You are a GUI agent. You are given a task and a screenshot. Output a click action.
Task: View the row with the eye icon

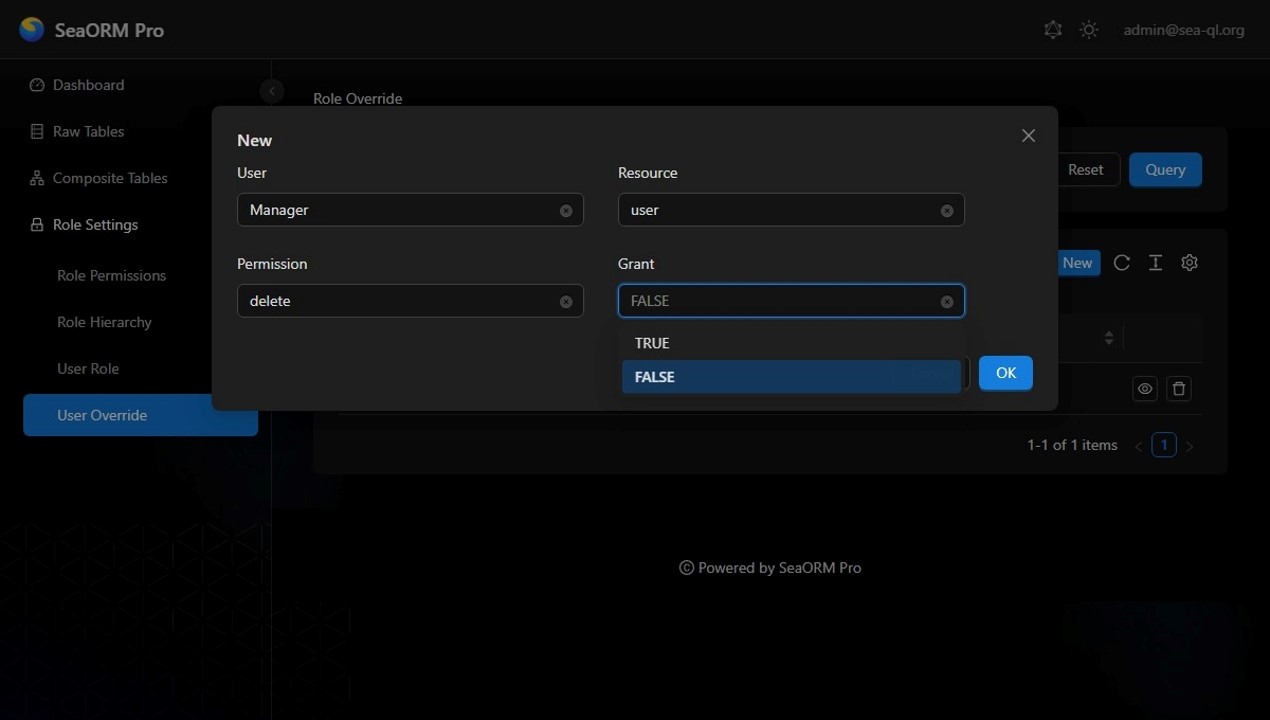pos(1145,389)
